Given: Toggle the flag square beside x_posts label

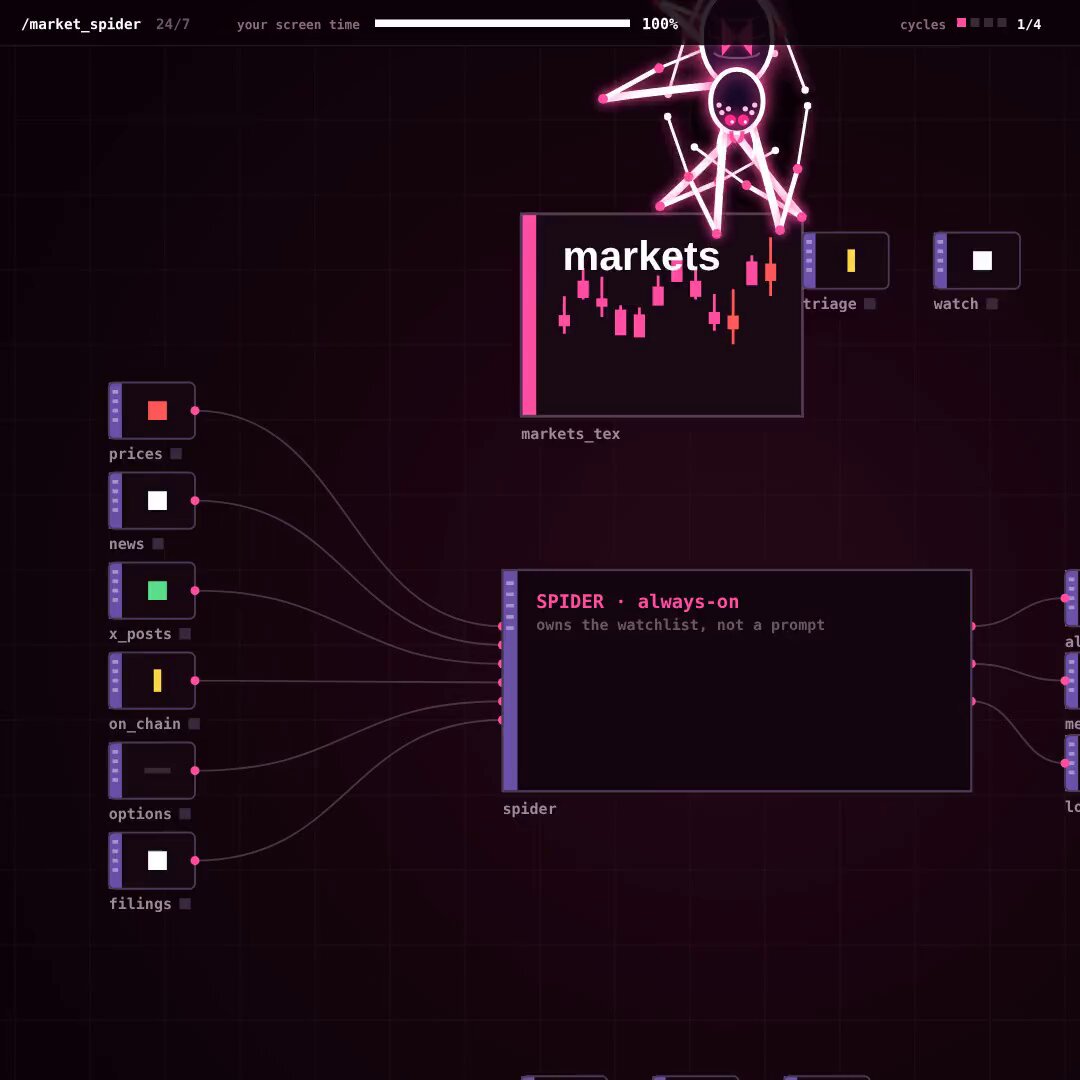Looking at the screenshot, I should [185, 634].
